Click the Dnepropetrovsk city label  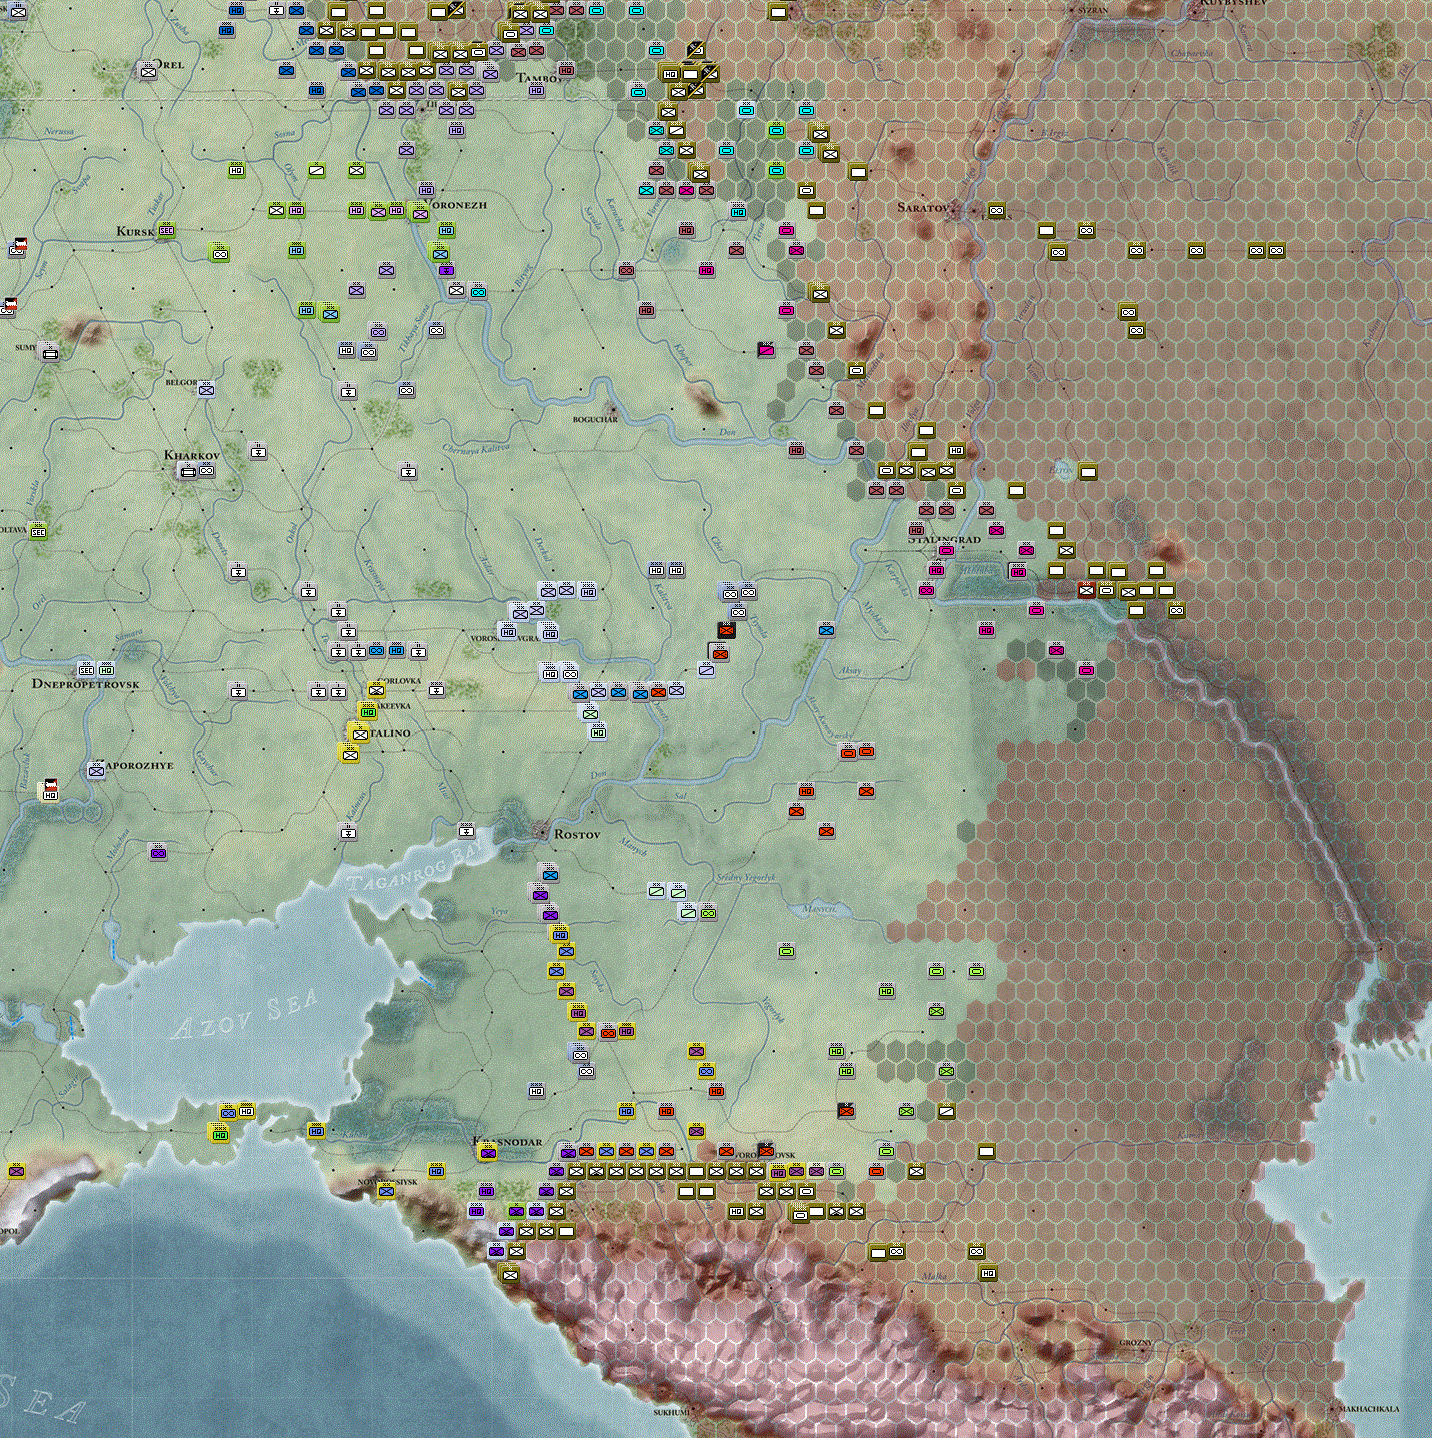pyautogui.click(x=86, y=684)
